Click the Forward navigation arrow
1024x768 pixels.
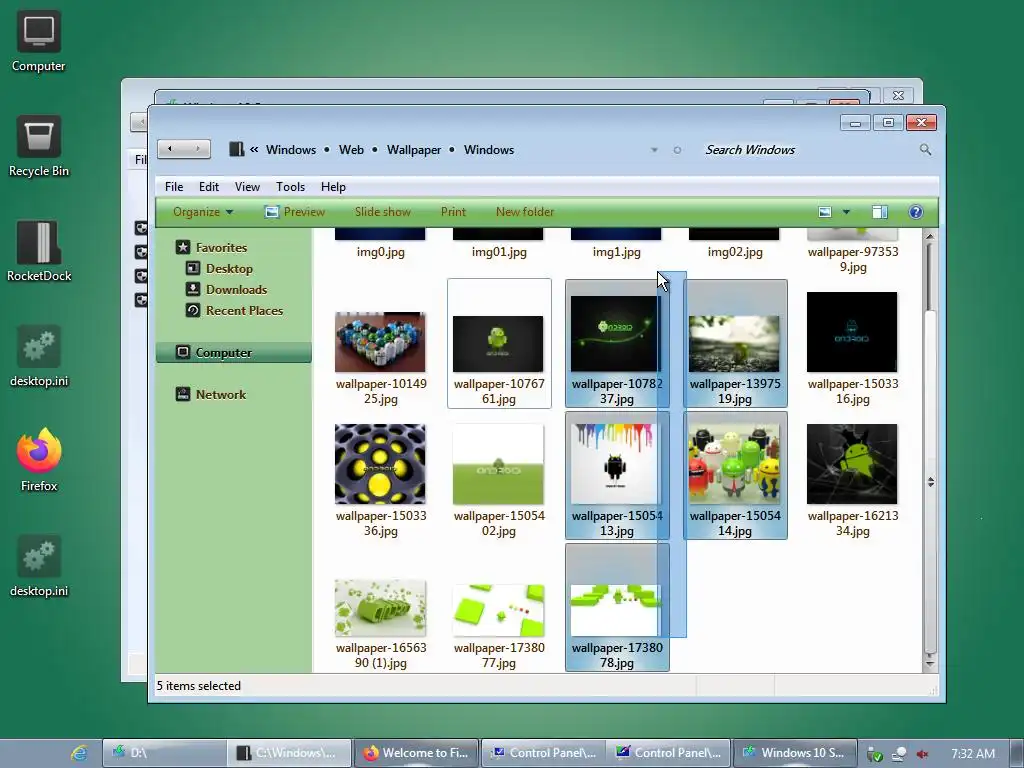tap(197, 149)
